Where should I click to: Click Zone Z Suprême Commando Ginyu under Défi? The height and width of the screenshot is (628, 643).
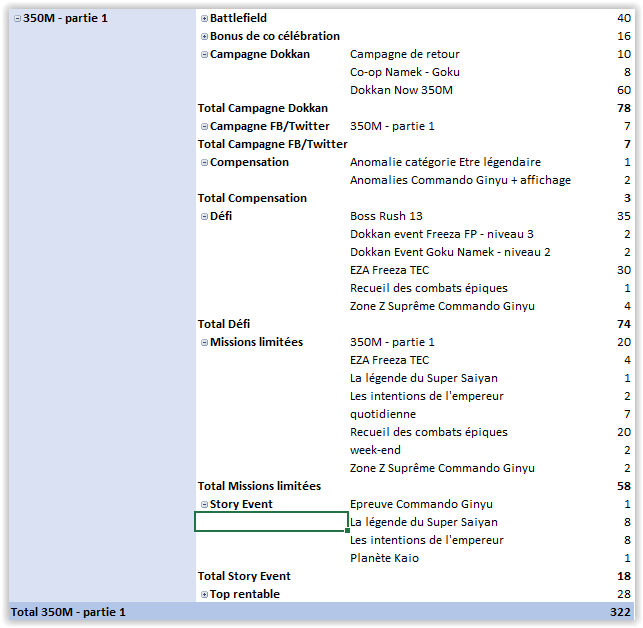pyautogui.click(x=442, y=306)
